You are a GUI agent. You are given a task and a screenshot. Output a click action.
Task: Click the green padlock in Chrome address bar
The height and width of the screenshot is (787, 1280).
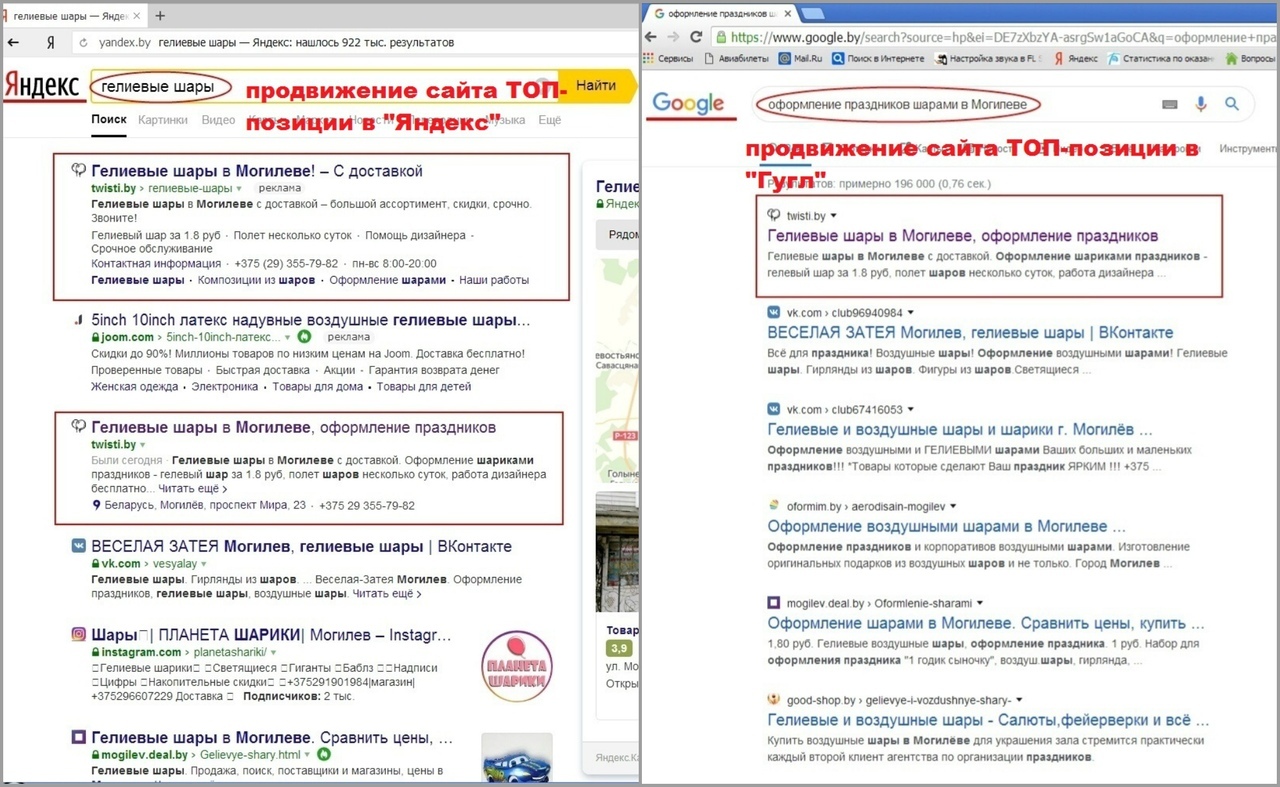pyautogui.click(x=721, y=37)
